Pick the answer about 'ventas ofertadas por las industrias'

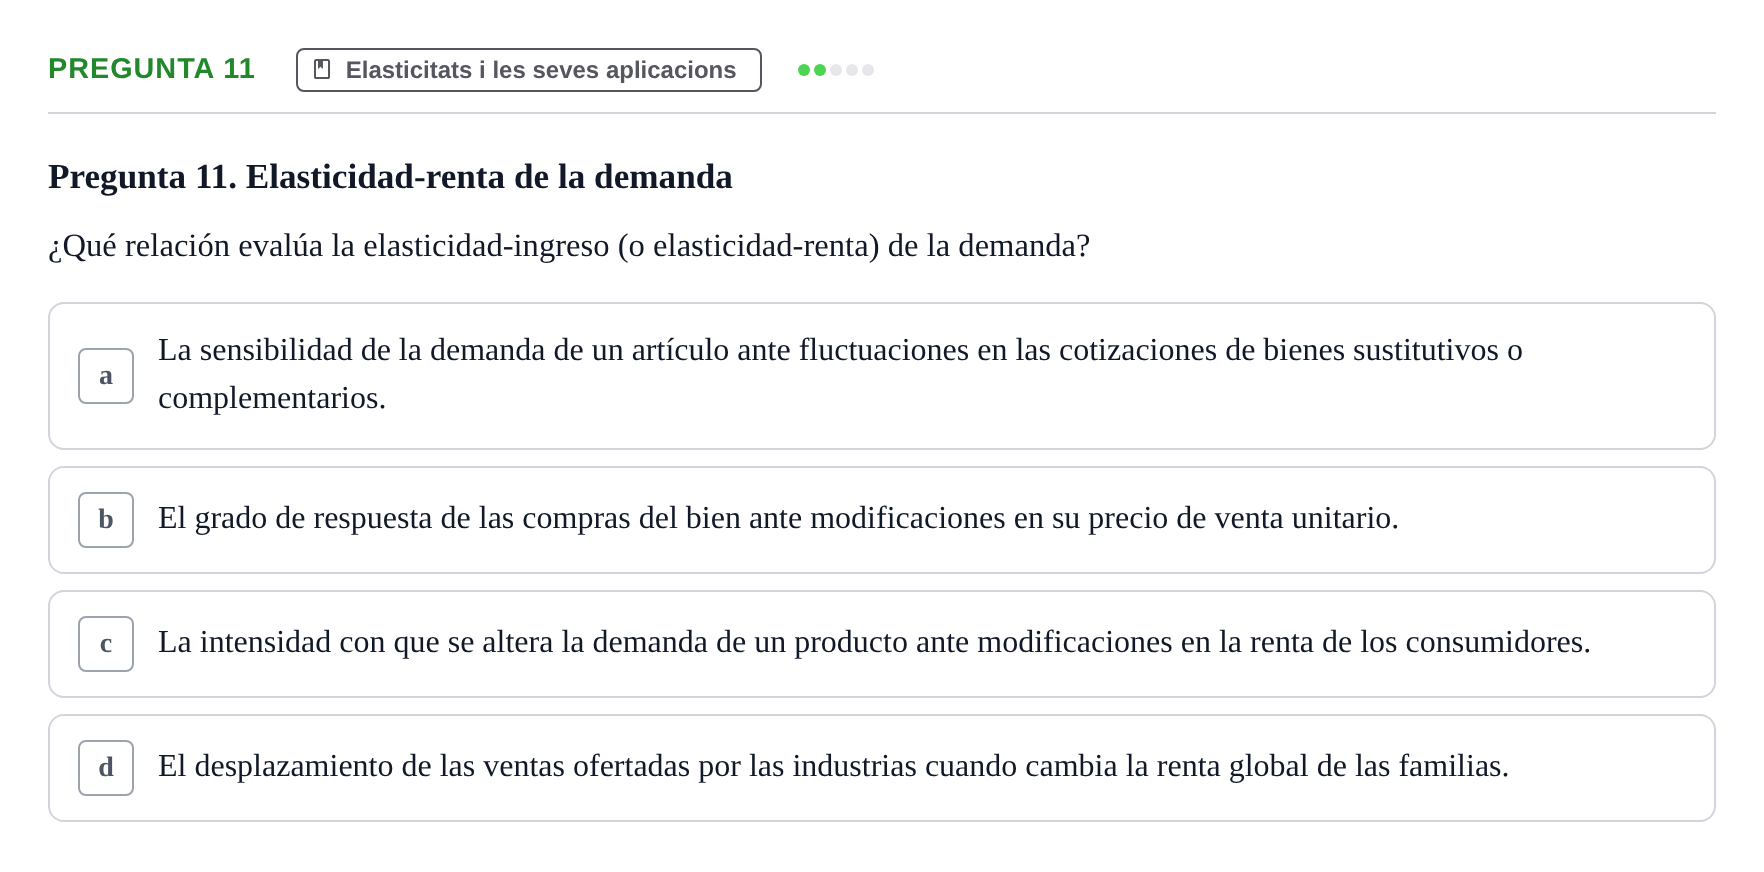(882, 768)
